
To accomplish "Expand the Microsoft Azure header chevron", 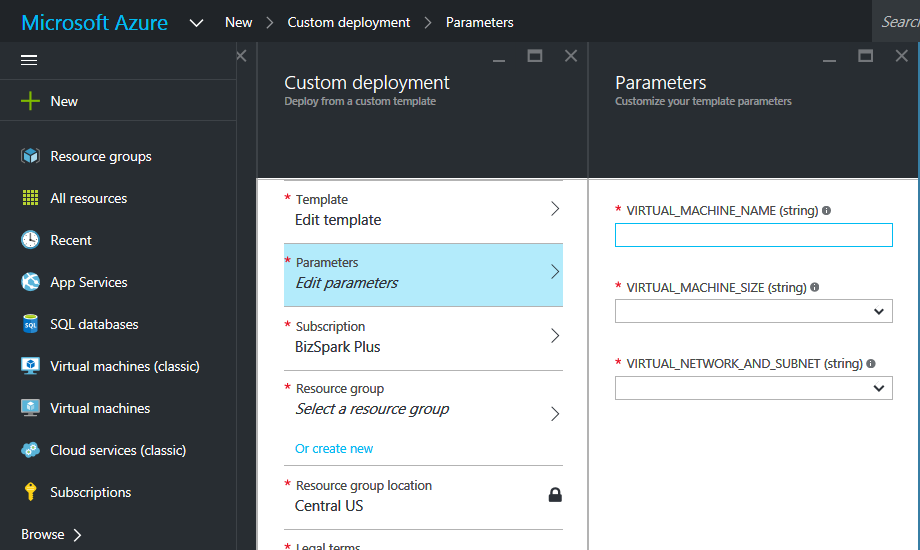I will pos(196,22).
